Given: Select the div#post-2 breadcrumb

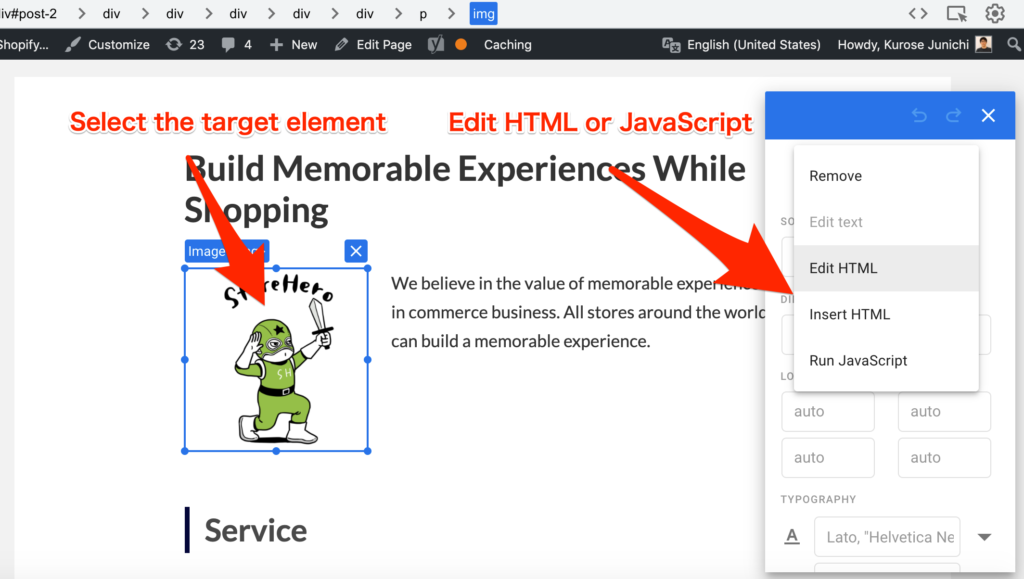Looking at the screenshot, I should point(29,14).
